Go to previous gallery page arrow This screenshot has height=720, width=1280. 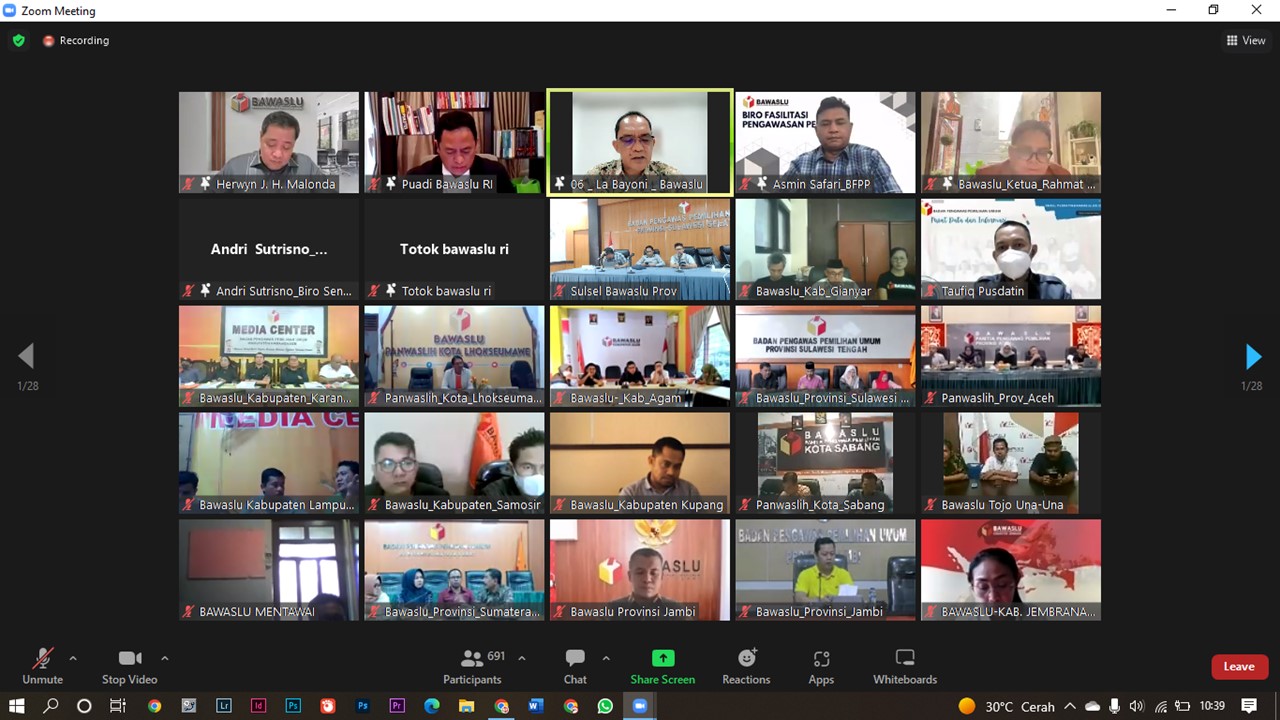(26, 356)
